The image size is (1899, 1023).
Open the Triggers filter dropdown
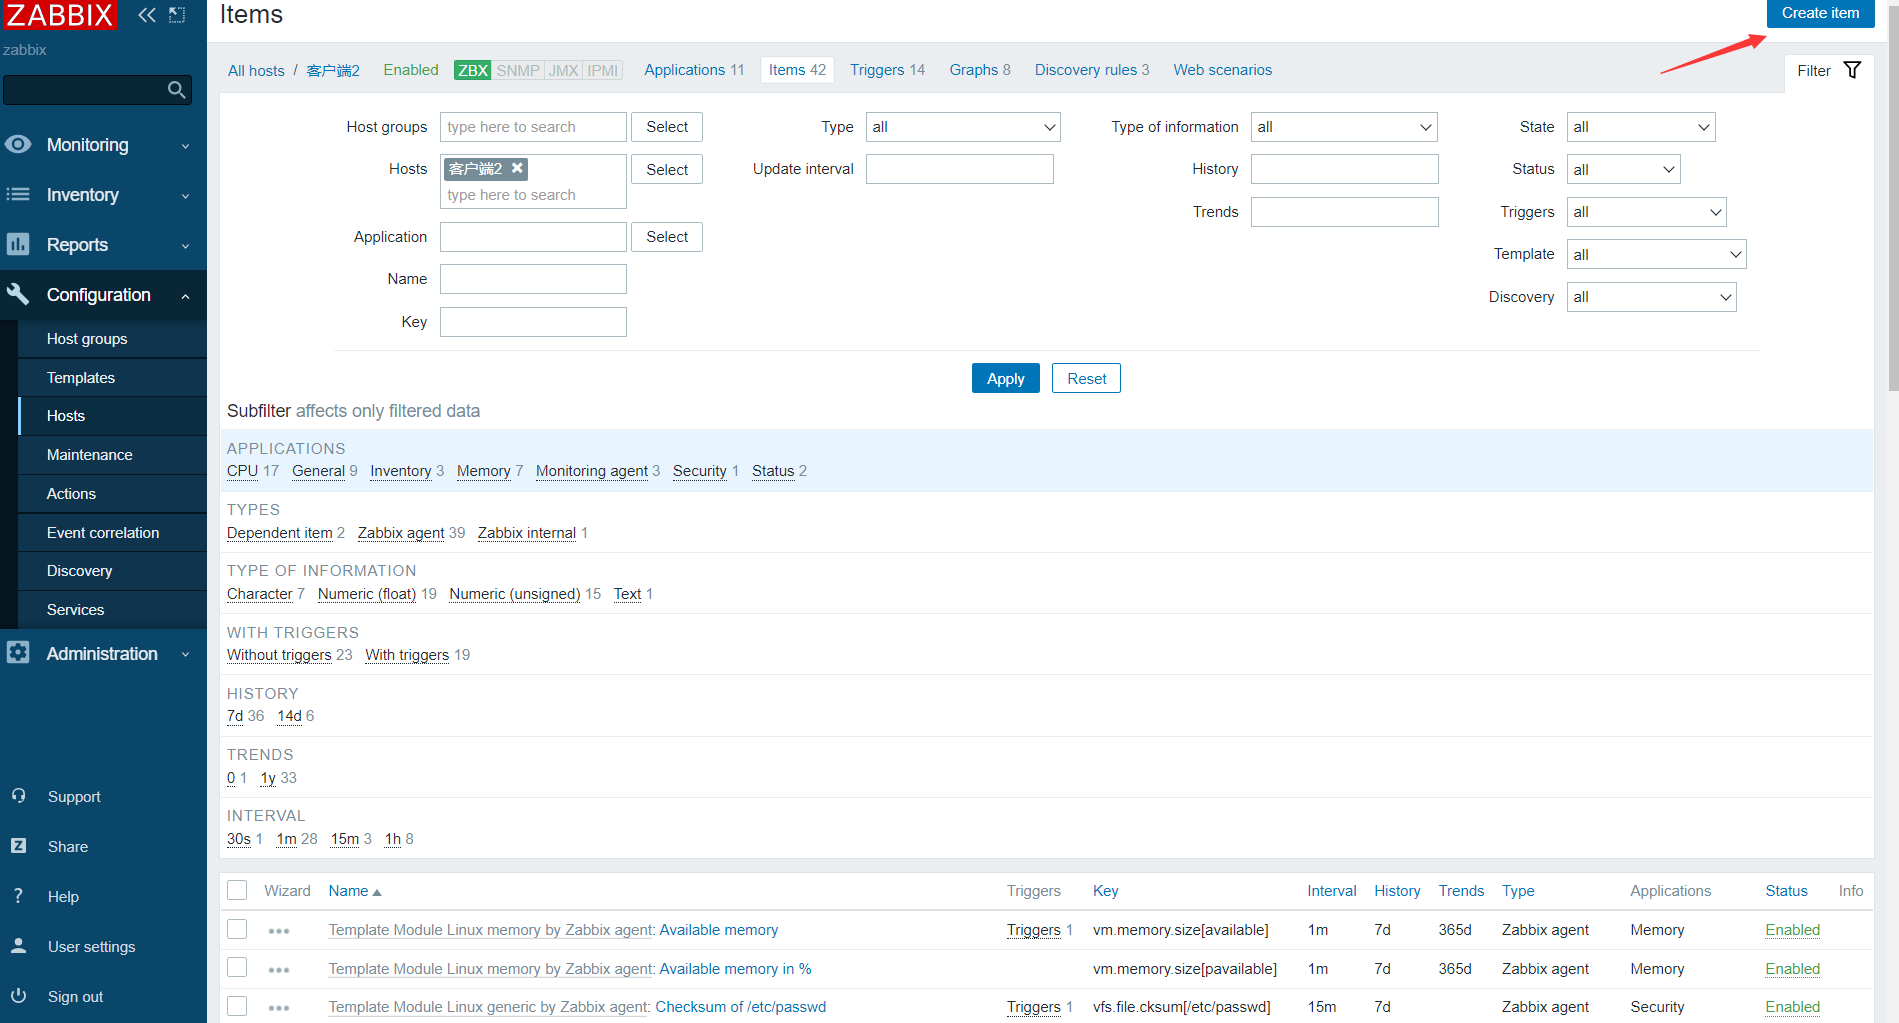point(1646,212)
